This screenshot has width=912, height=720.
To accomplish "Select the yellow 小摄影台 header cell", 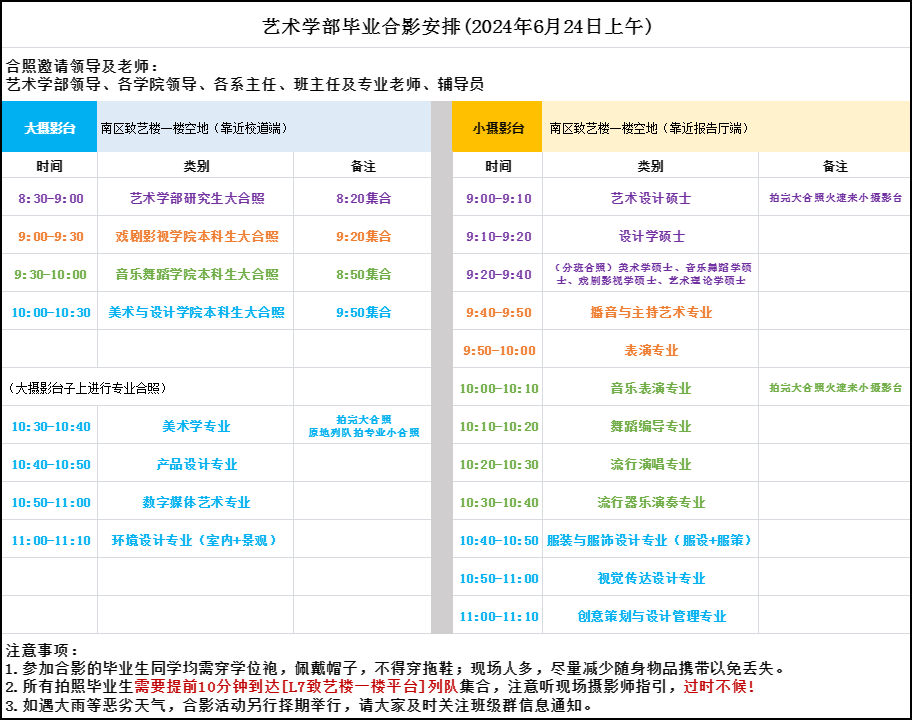I will [x=497, y=128].
